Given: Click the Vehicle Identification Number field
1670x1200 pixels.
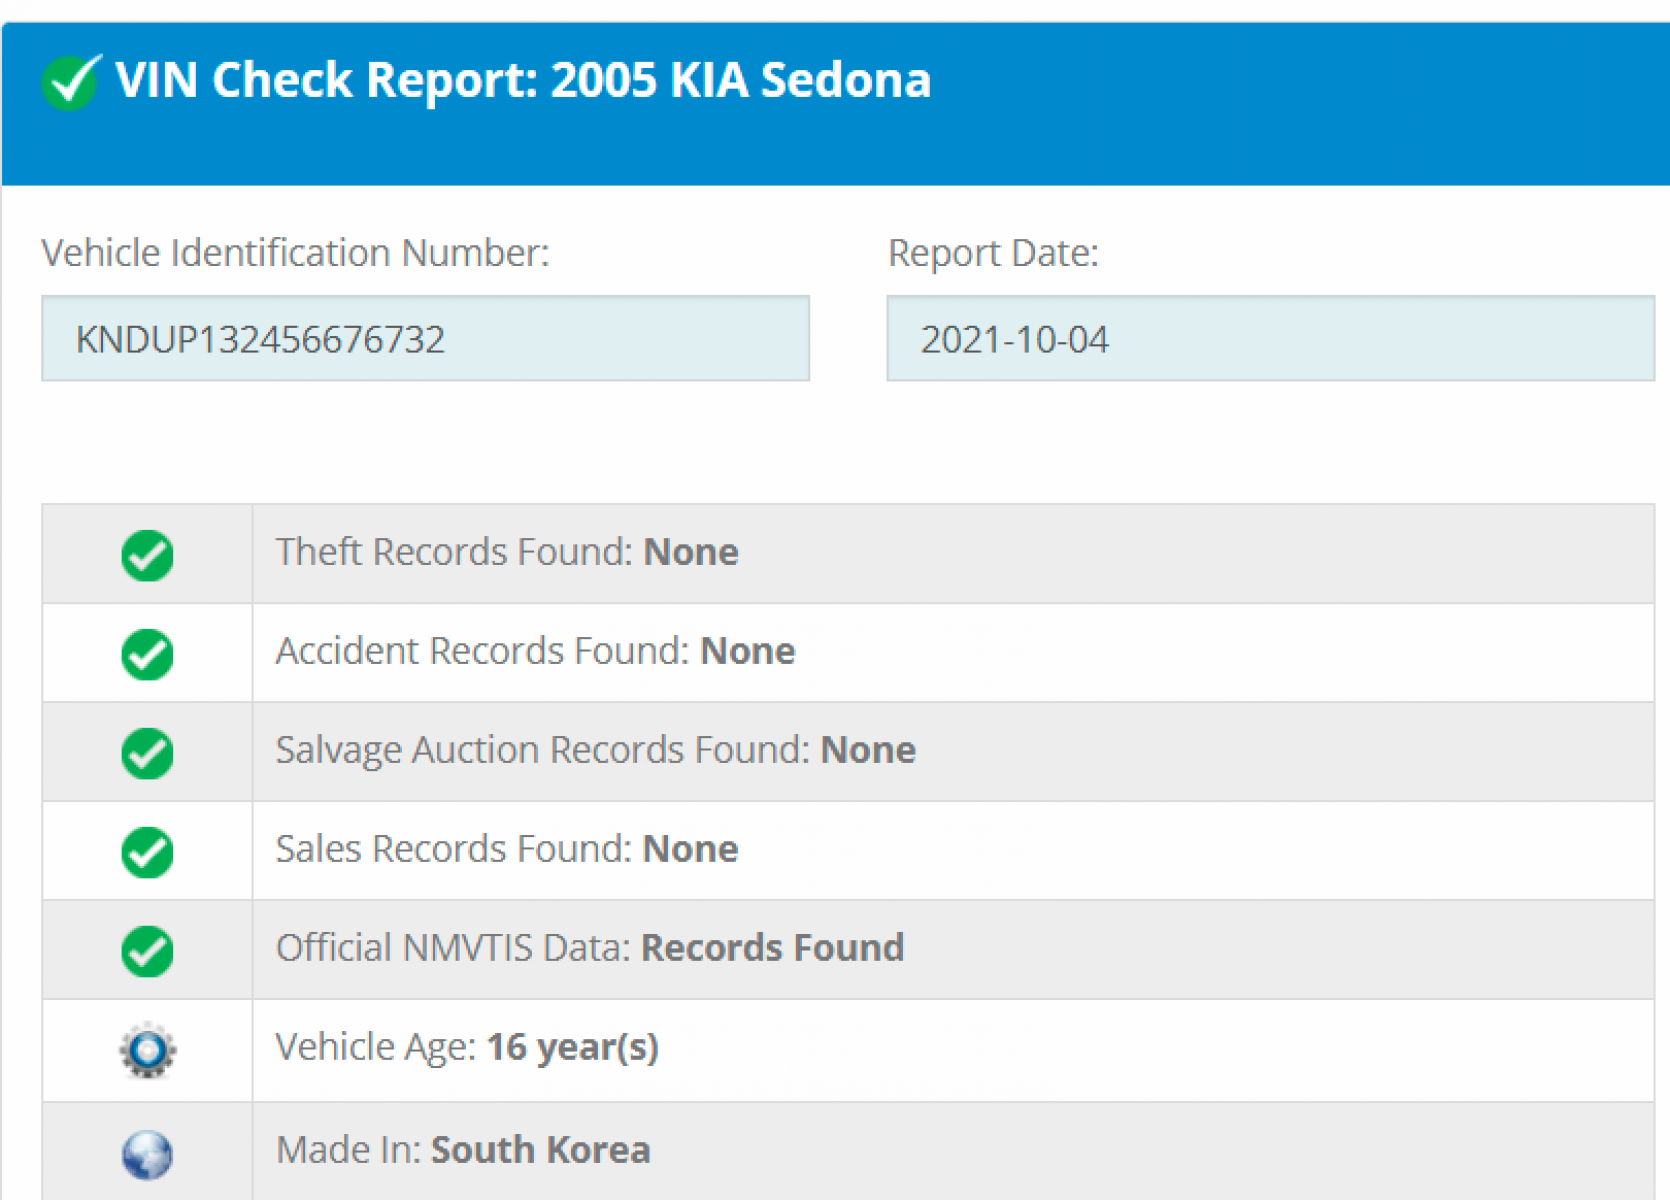Looking at the screenshot, I should pyautogui.click(x=425, y=339).
